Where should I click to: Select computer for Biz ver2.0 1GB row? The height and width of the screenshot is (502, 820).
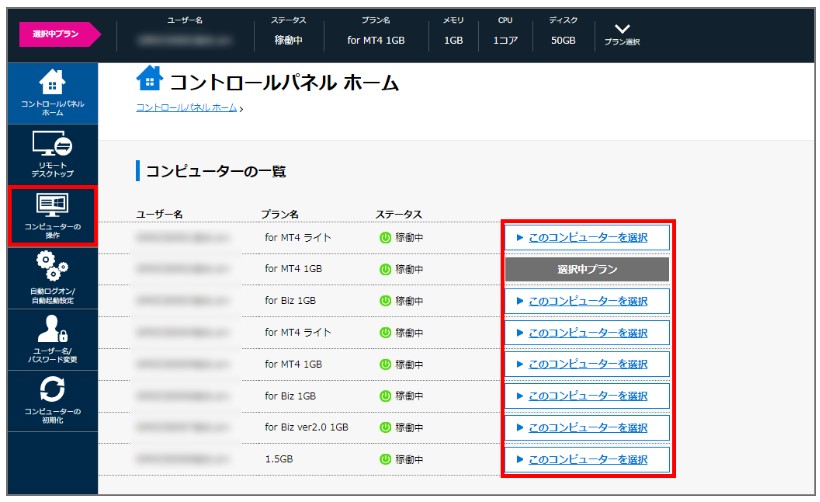pyautogui.click(x=586, y=427)
